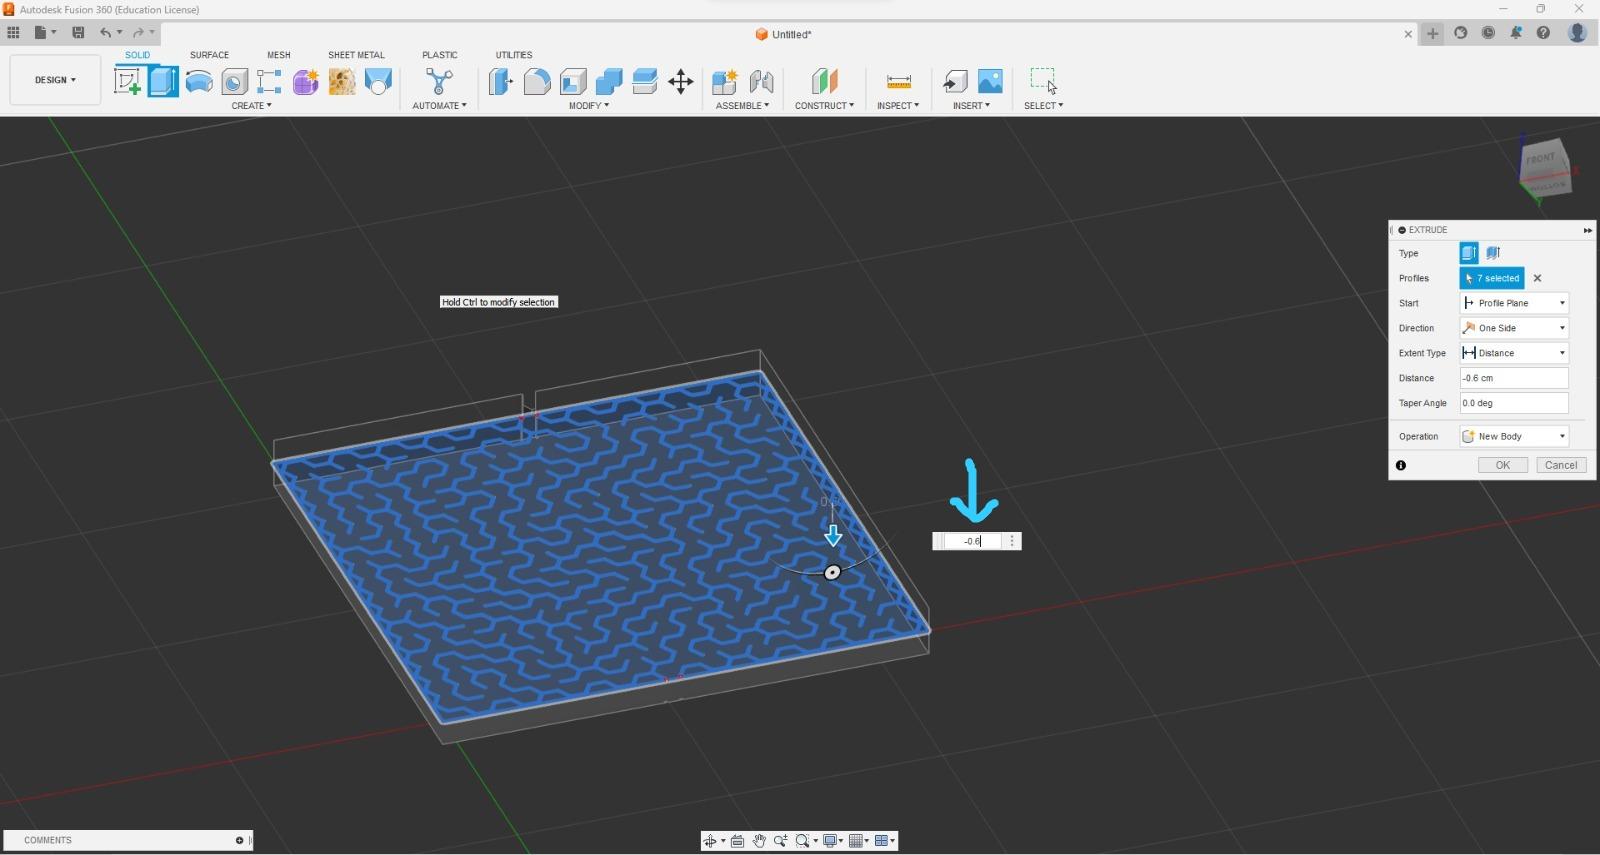The height and width of the screenshot is (855, 1600).
Task: Choose the Combine tool icon
Action: point(609,81)
